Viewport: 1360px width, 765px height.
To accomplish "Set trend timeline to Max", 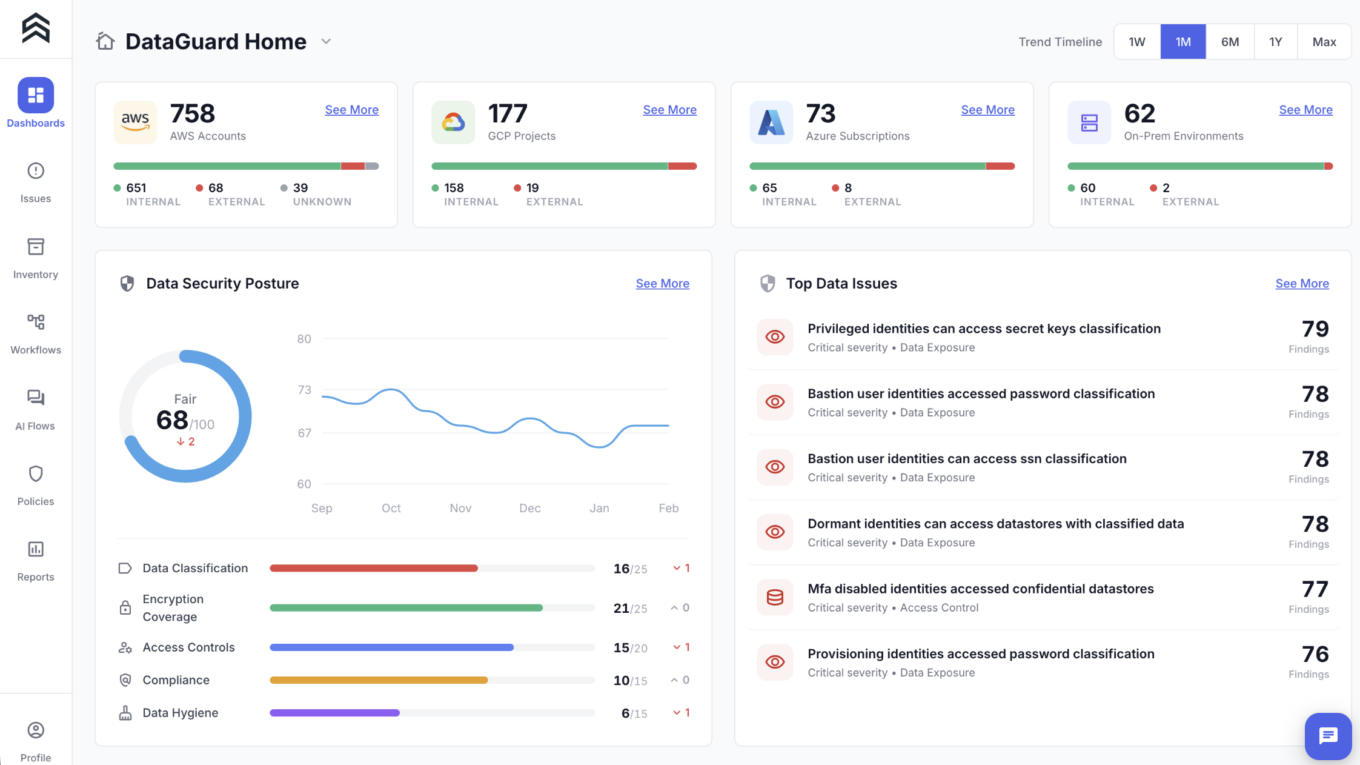I will pyautogui.click(x=1324, y=42).
